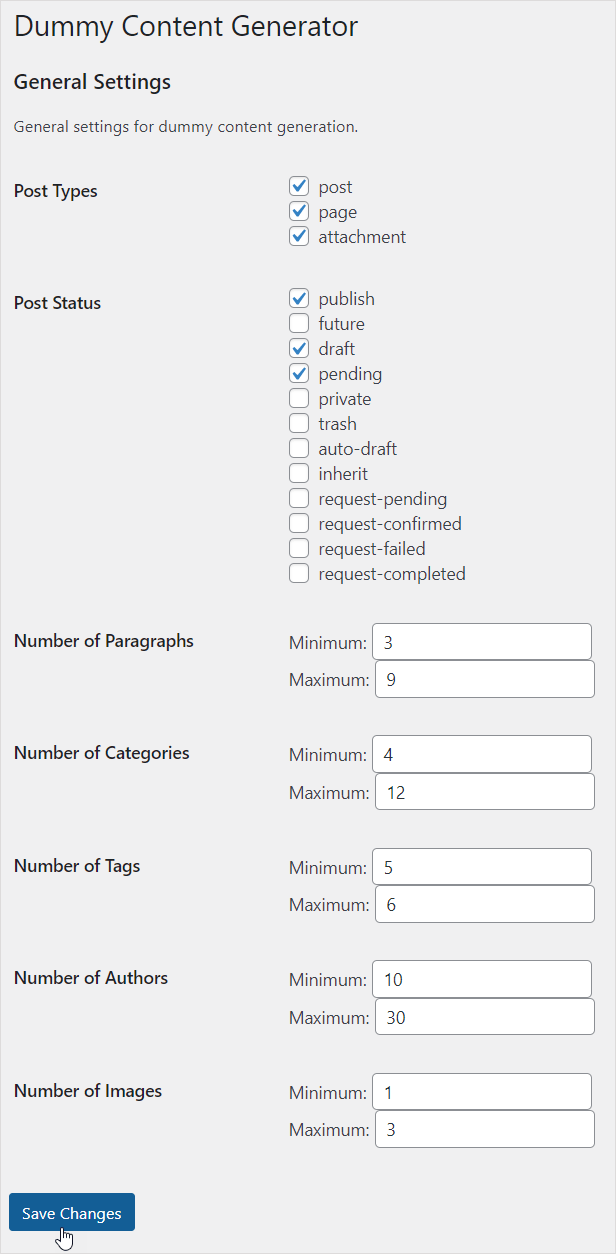Enable the request-pending status checkbox
The width and height of the screenshot is (616, 1254).
tap(299, 498)
